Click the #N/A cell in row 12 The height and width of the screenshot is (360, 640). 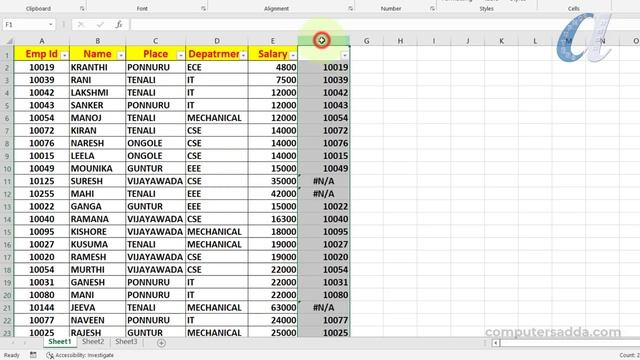[324, 194]
